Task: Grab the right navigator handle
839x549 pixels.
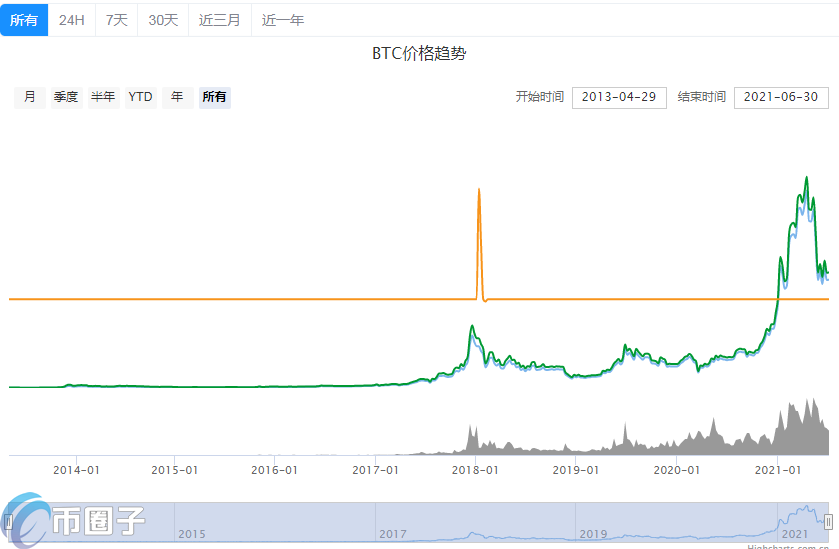Action: [x=828, y=521]
